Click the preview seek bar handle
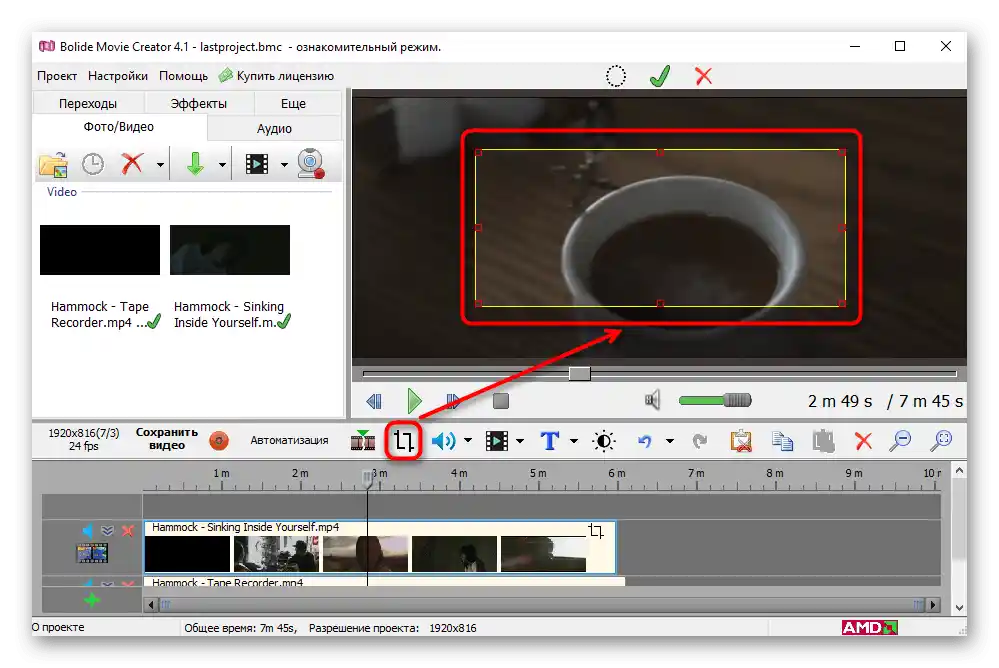 click(x=579, y=374)
